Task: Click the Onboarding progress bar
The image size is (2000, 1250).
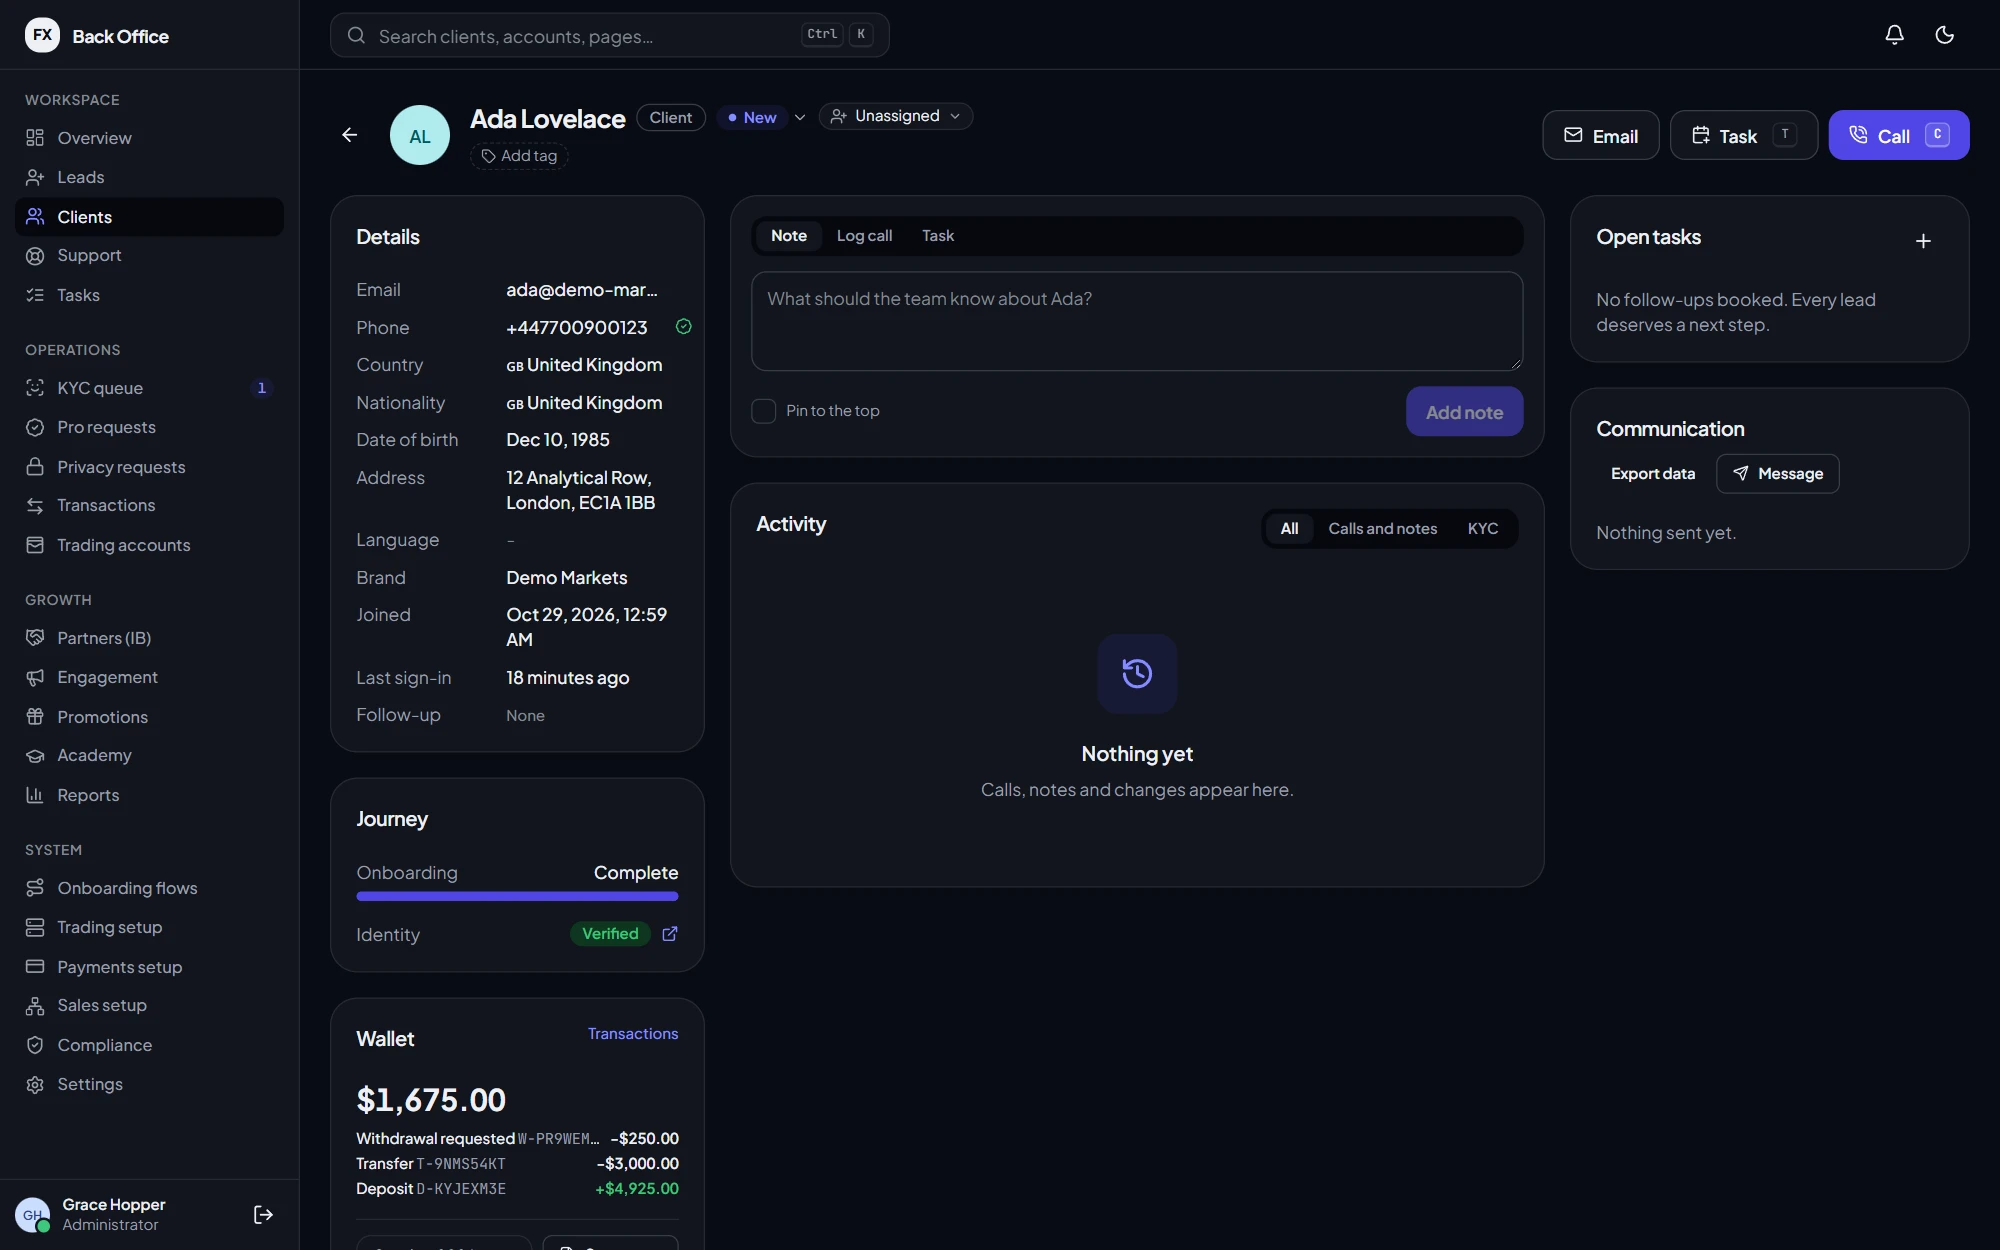Action: coord(517,897)
